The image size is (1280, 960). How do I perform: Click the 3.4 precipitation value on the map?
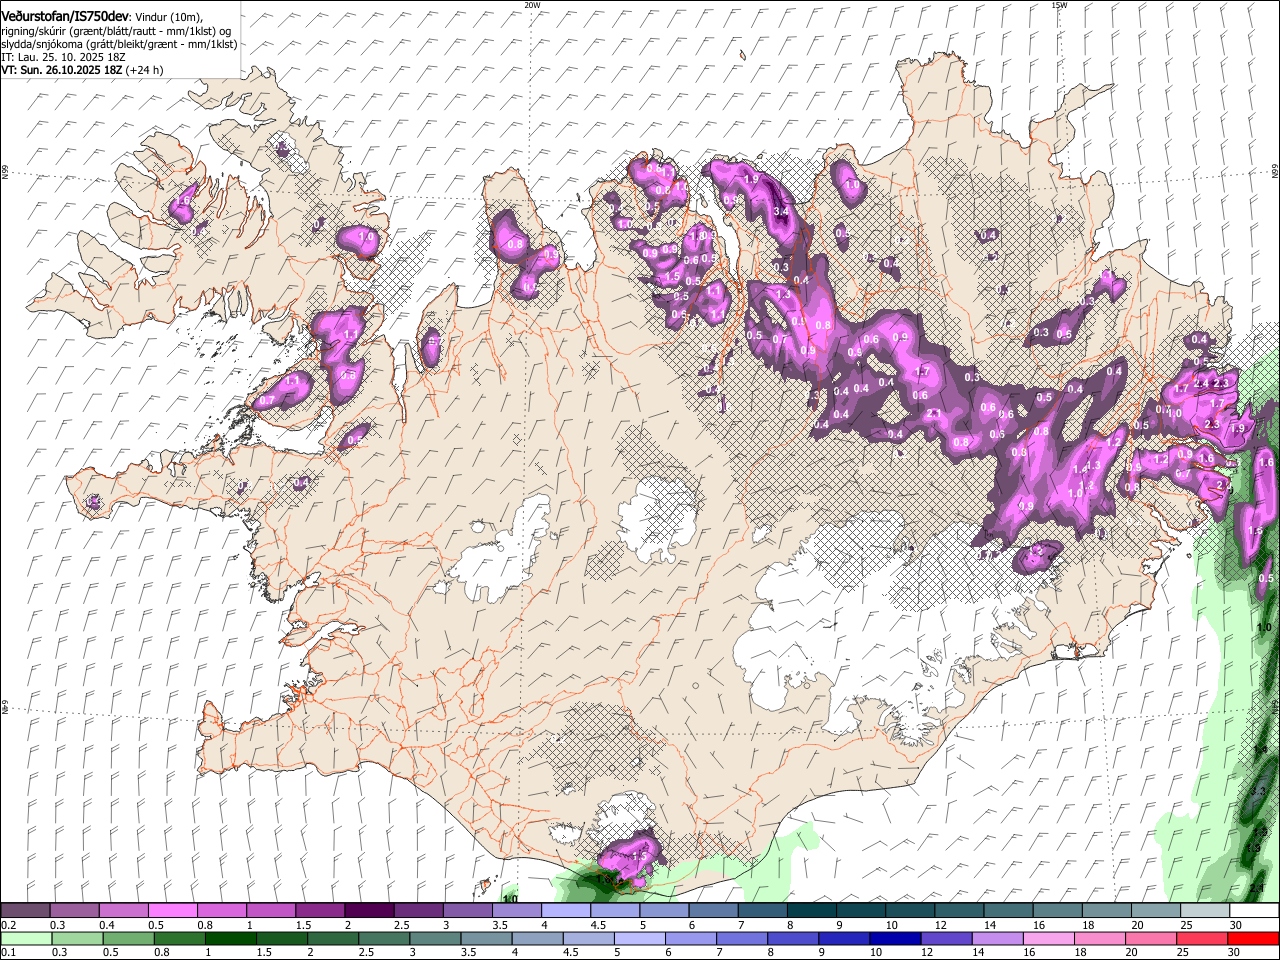click(x=781, y=212)
